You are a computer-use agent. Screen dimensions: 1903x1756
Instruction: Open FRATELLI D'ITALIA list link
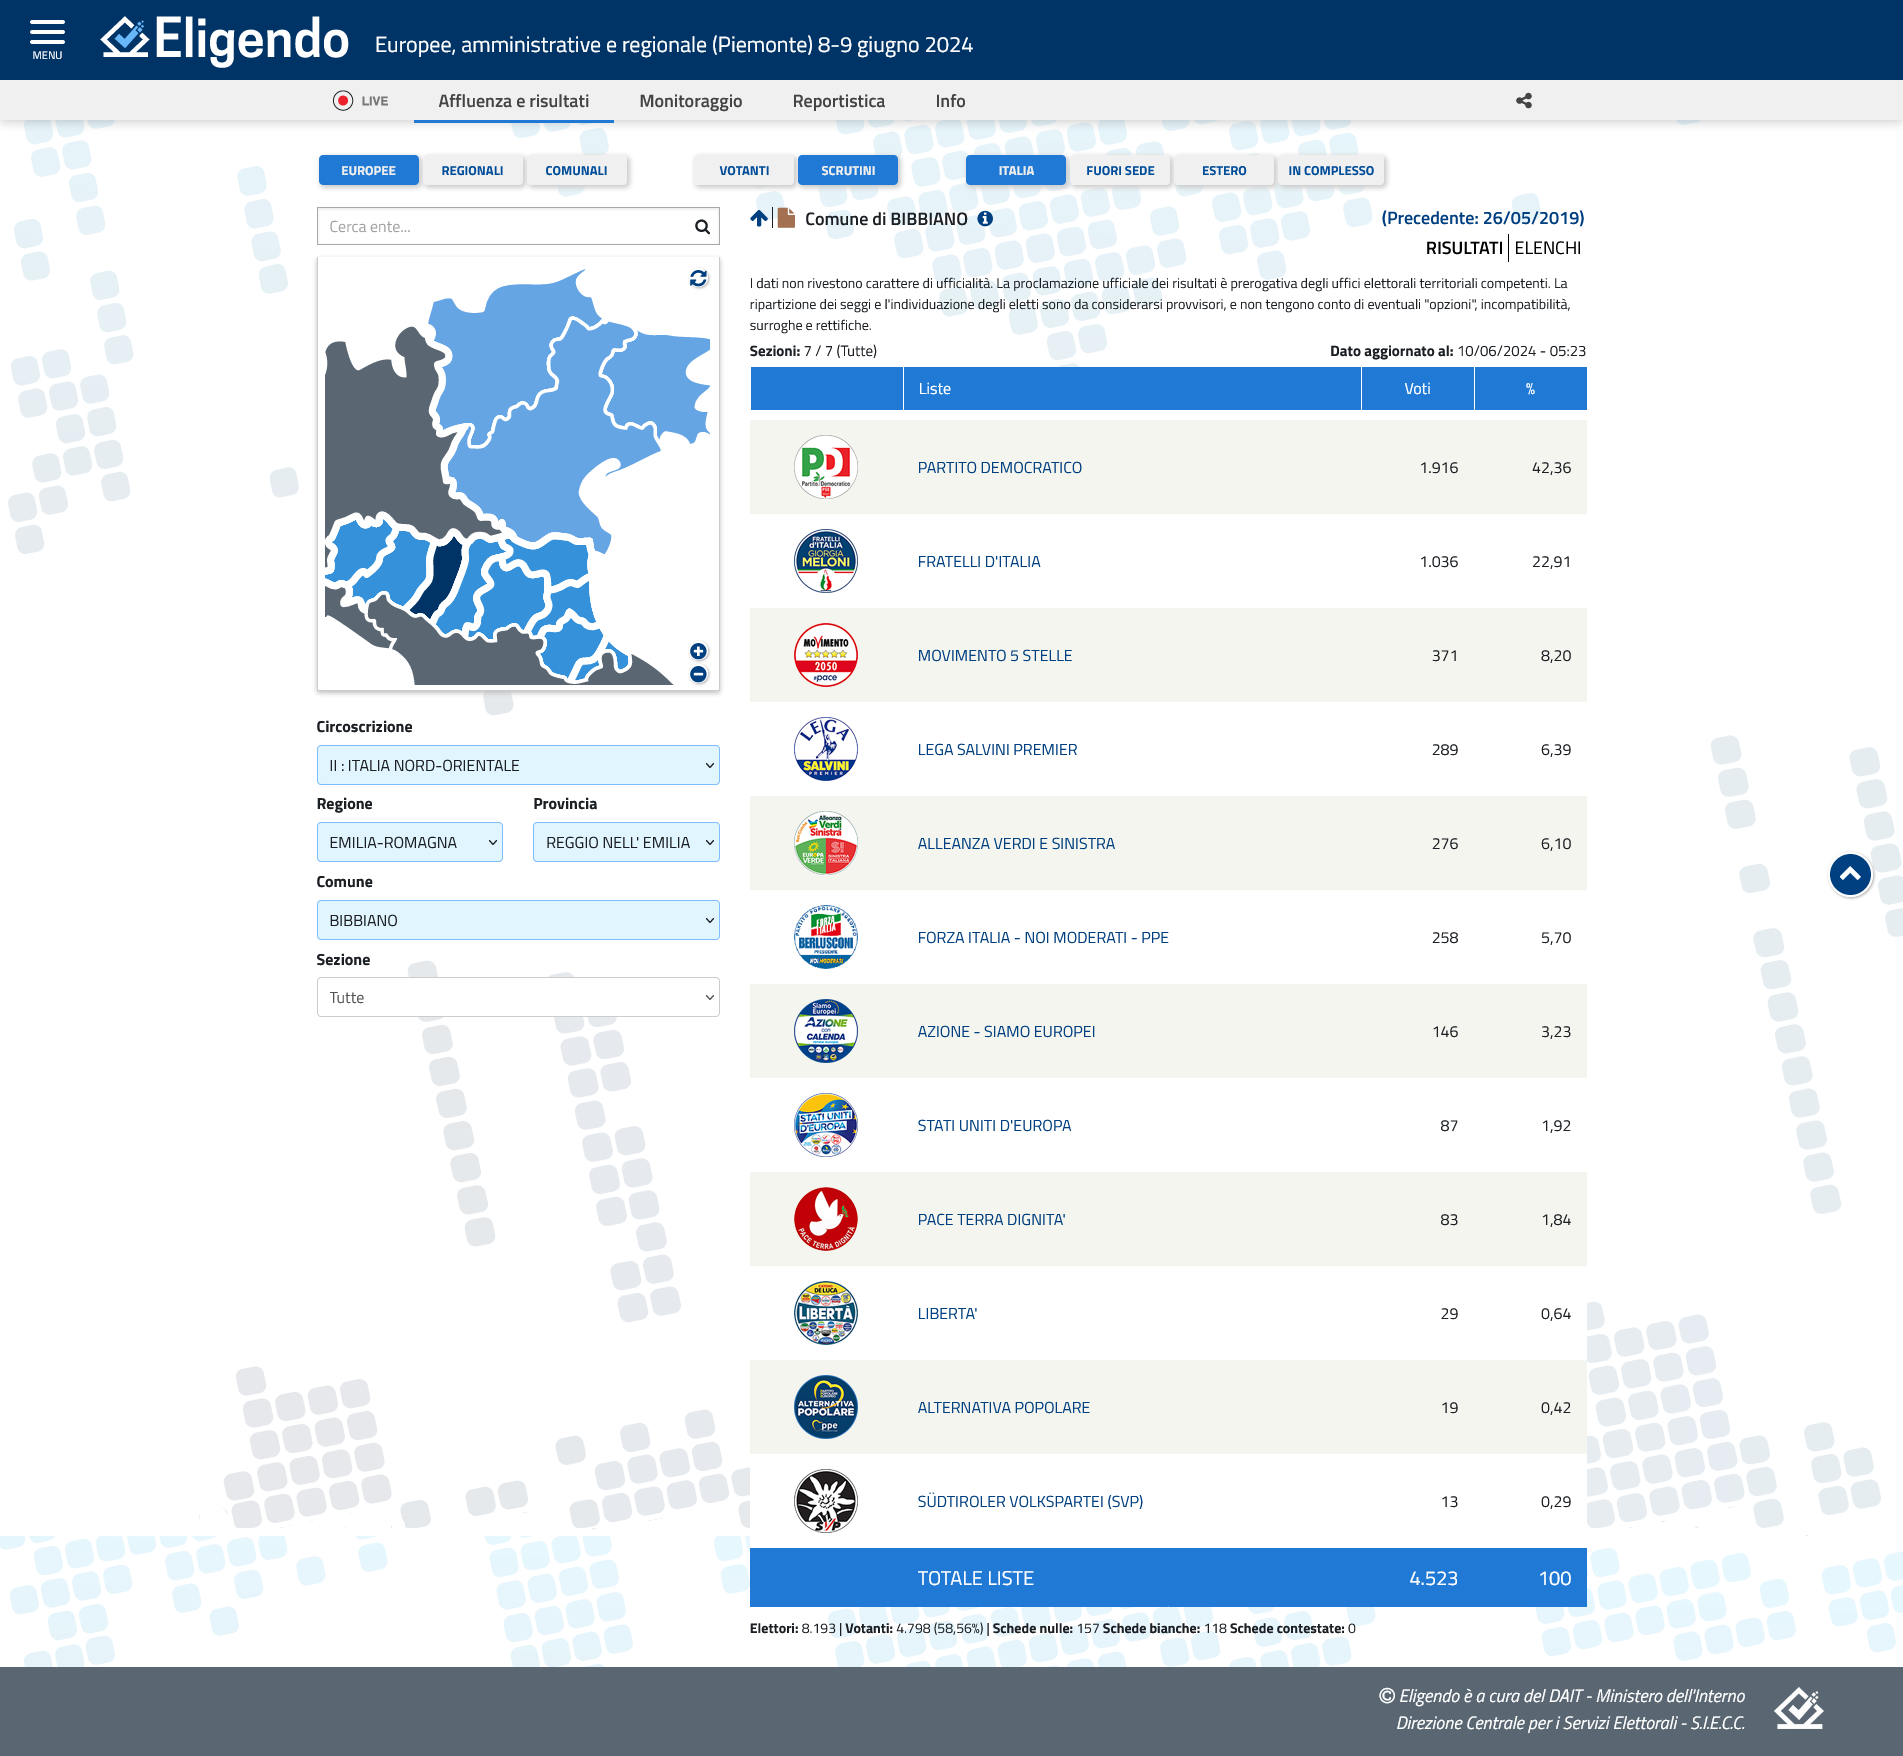tap(979, 561)
